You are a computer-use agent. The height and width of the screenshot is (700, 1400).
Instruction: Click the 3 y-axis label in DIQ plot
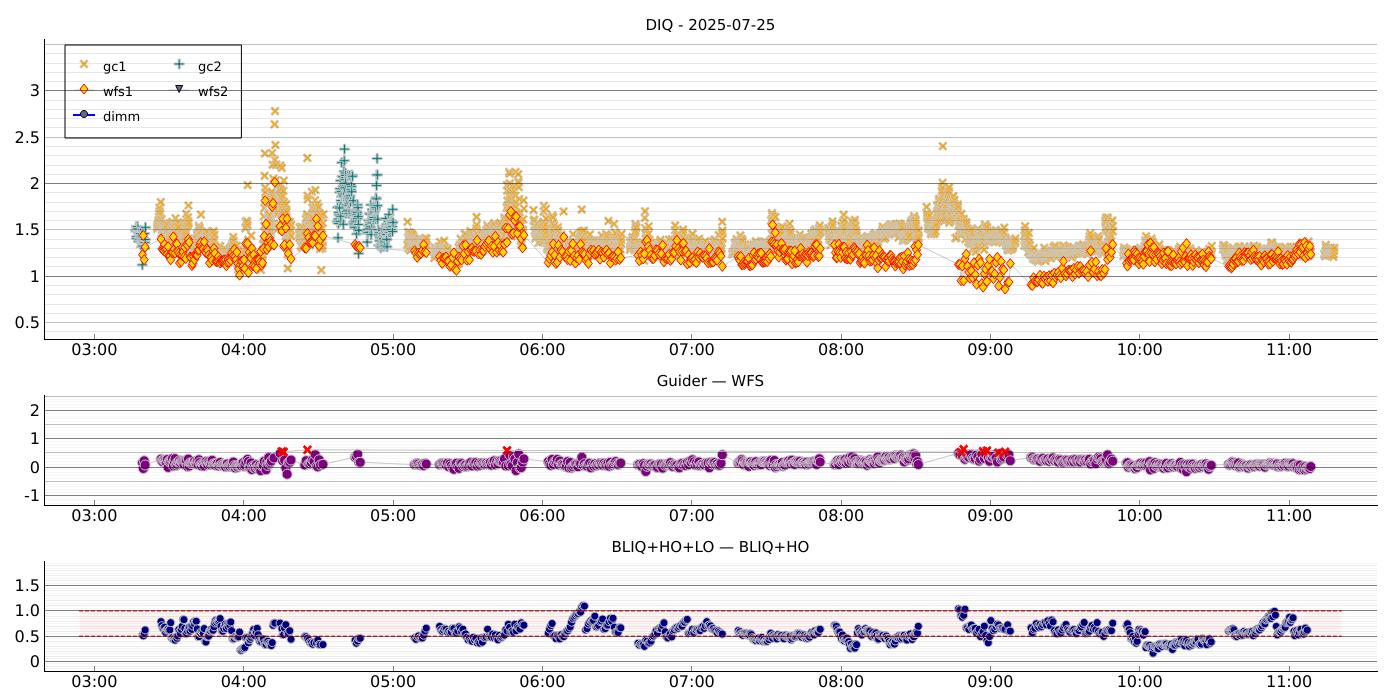34,91
